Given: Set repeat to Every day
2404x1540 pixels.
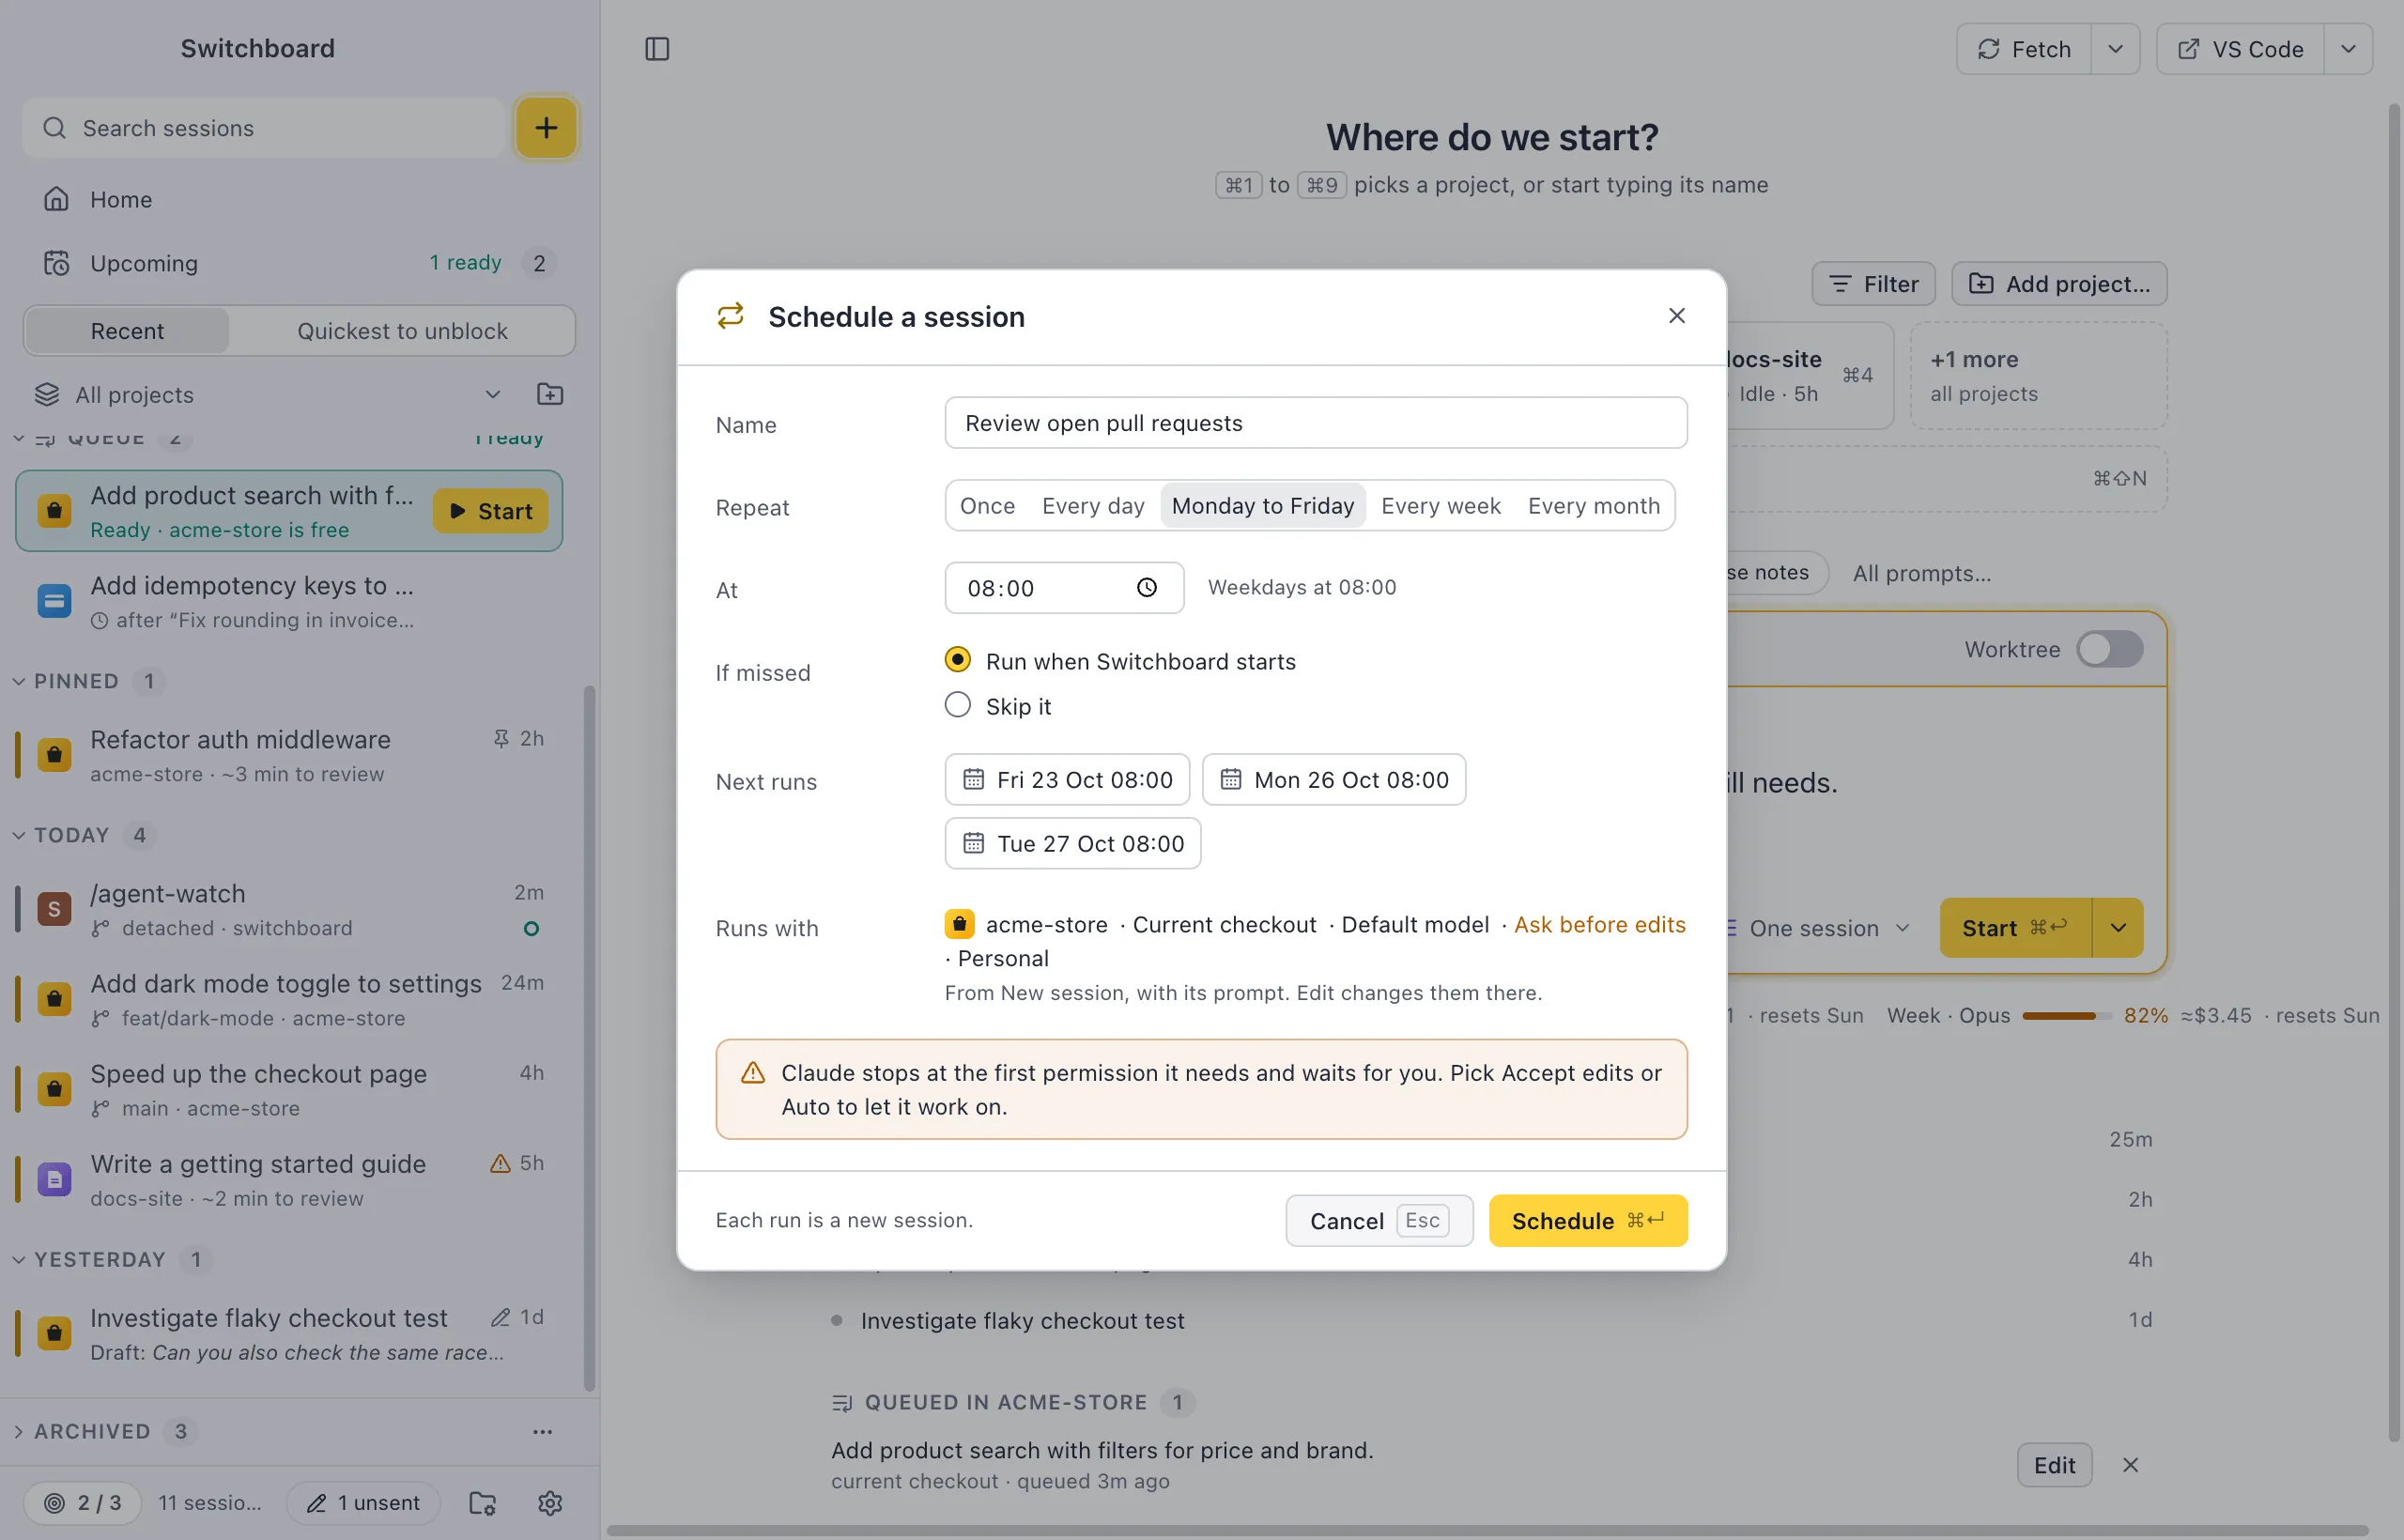Looking at the screenshot, I should (x=1093, y=506).
